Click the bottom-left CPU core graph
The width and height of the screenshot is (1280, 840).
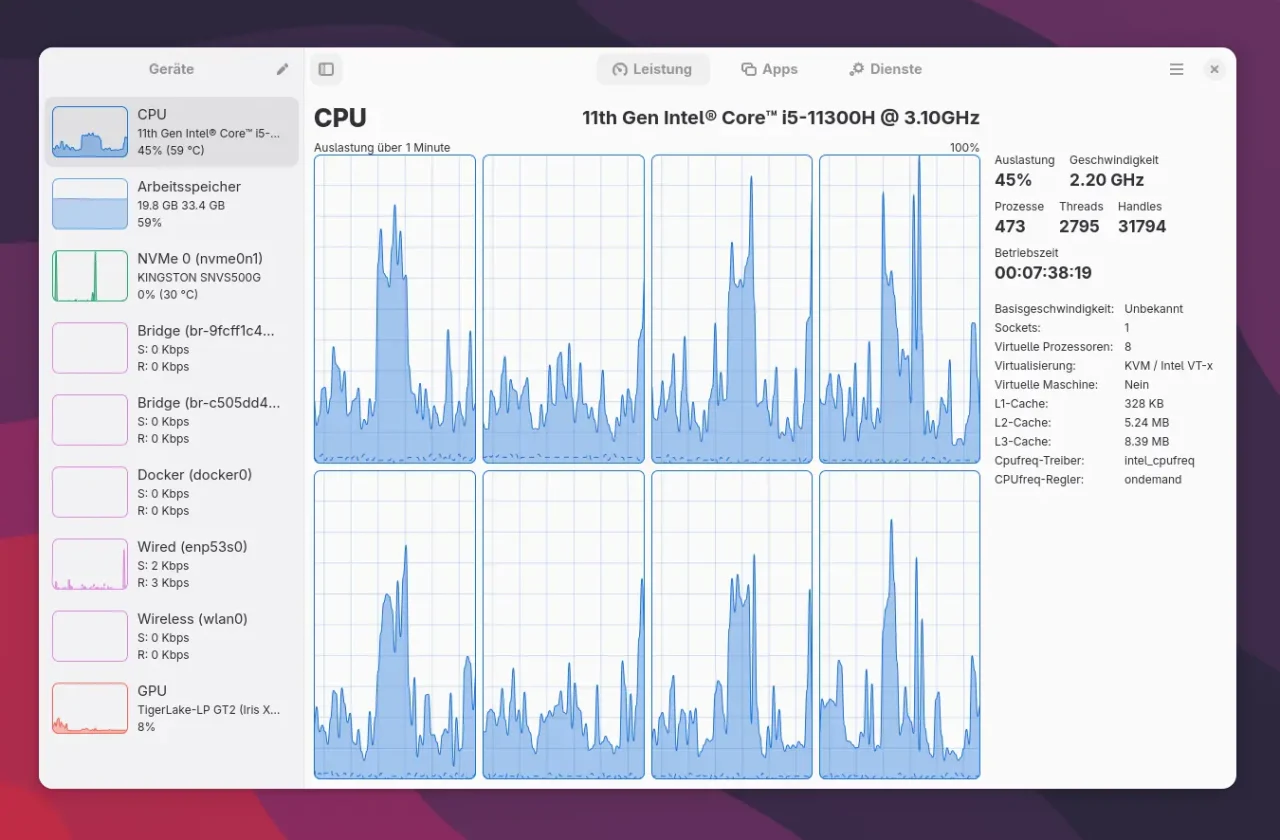[x=395, y=625]
